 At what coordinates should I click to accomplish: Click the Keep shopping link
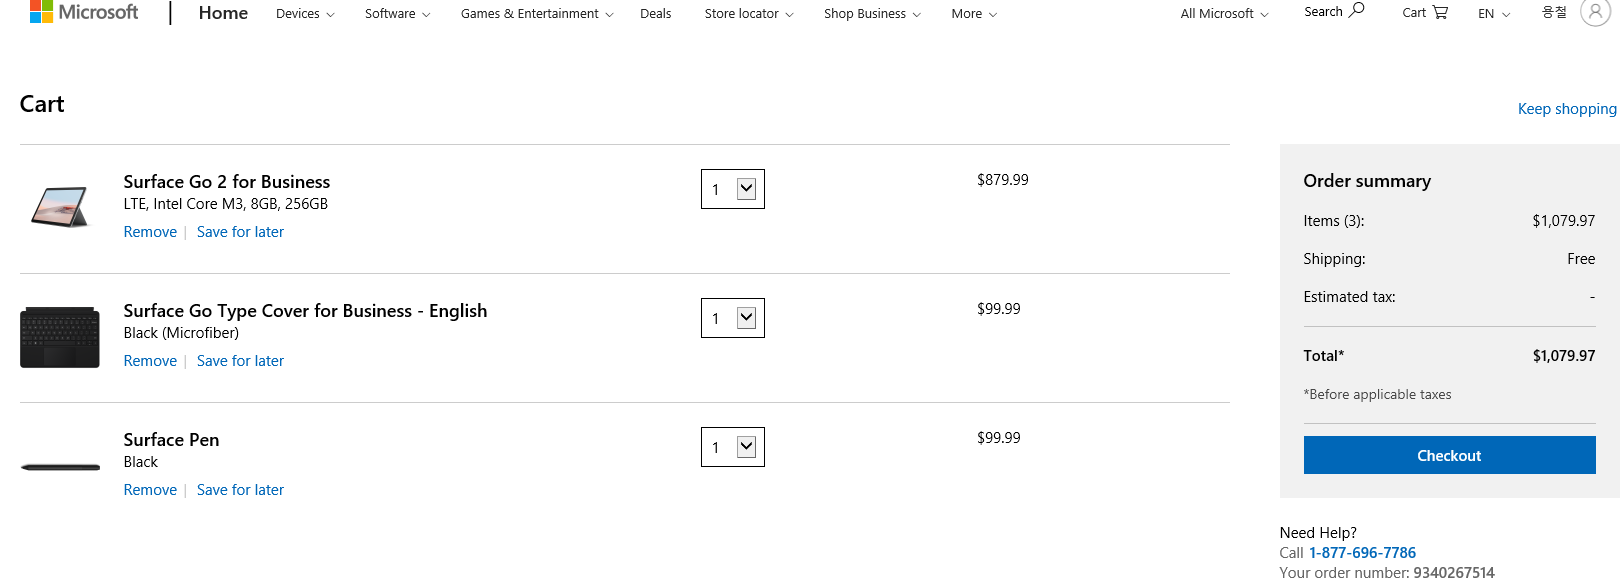pyautogui.click(x=1567, y=109)
